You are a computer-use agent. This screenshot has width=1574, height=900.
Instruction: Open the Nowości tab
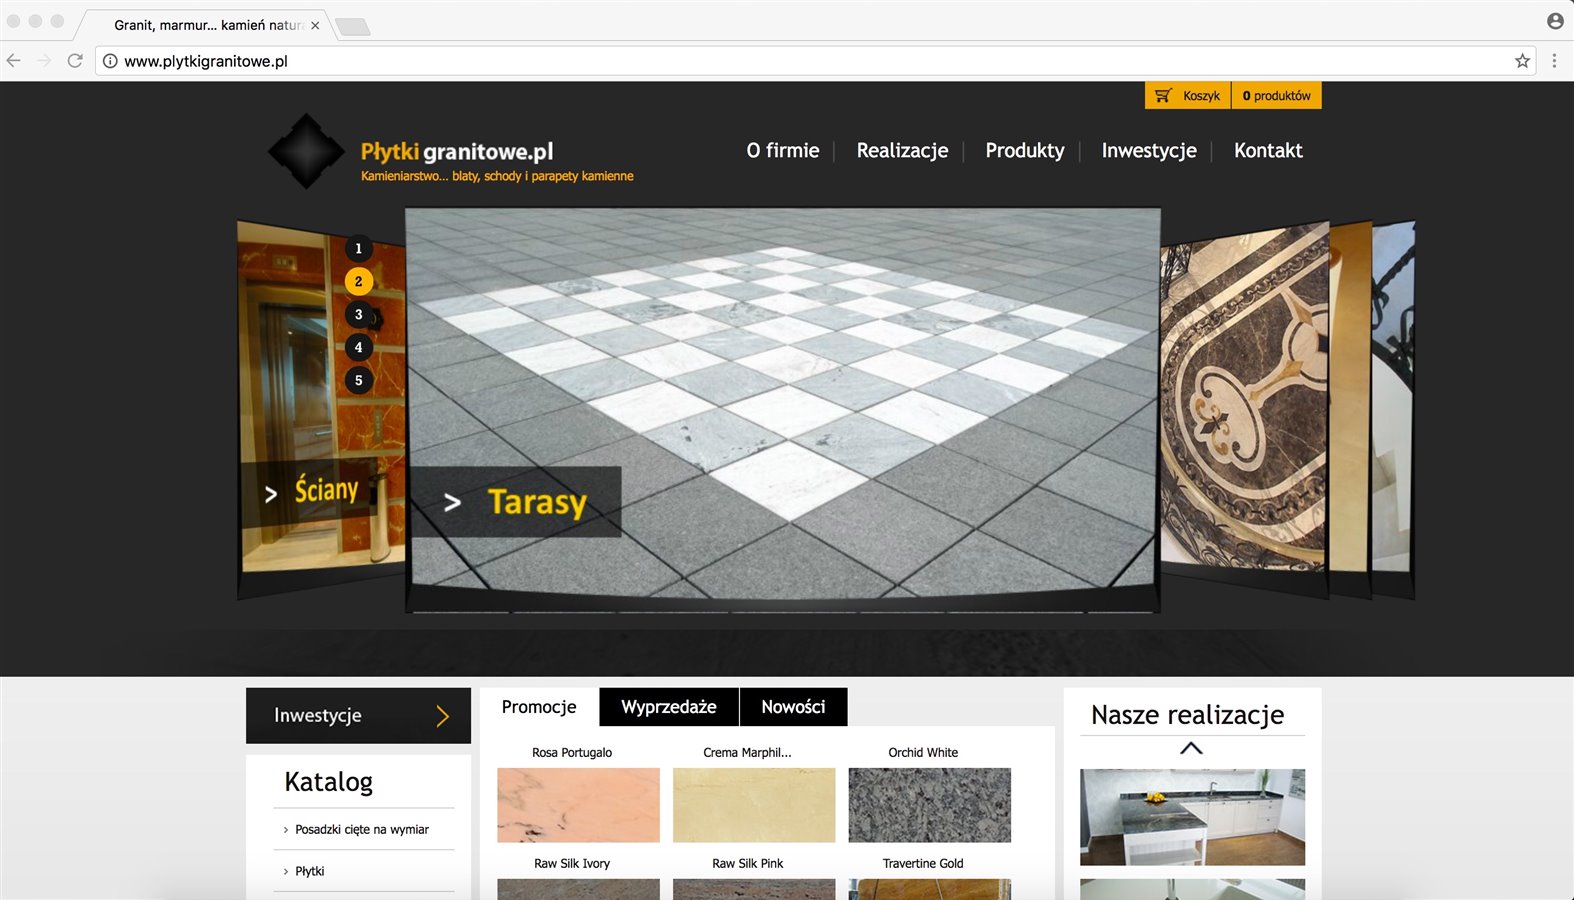(x=793, y=707)
